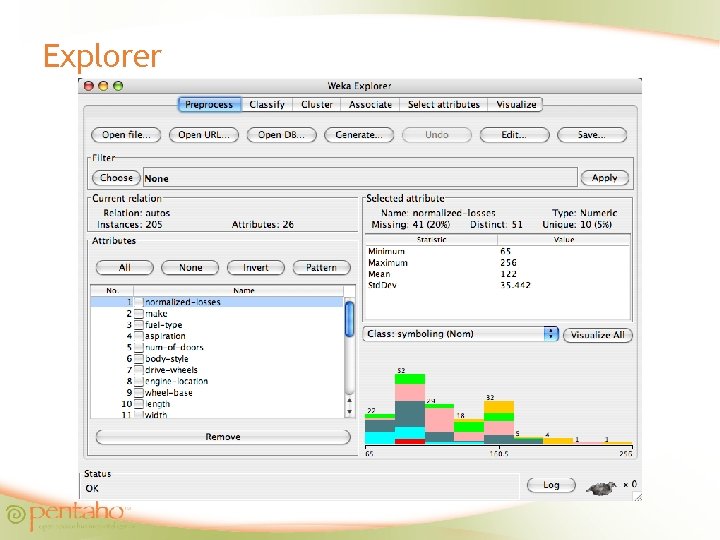Click the Open URL... button
The image size is (720, 540).
point(204,135)
